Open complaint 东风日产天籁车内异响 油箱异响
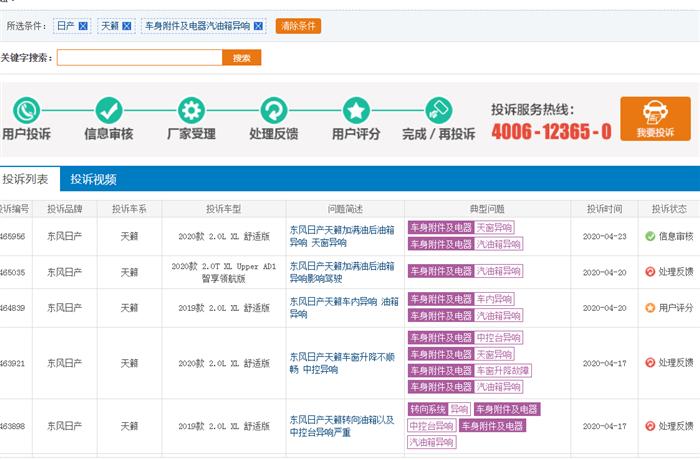This screenshot has width=700, height=460. (344, 308)
